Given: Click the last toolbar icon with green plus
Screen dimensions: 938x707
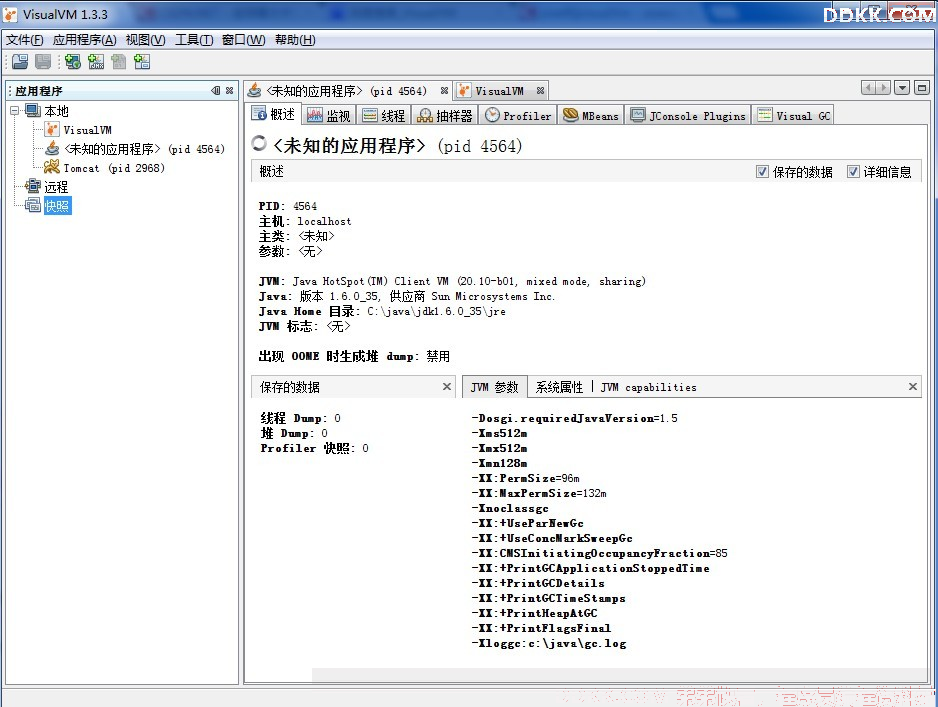Looking at the screenshot, I should tap(142, 62).
